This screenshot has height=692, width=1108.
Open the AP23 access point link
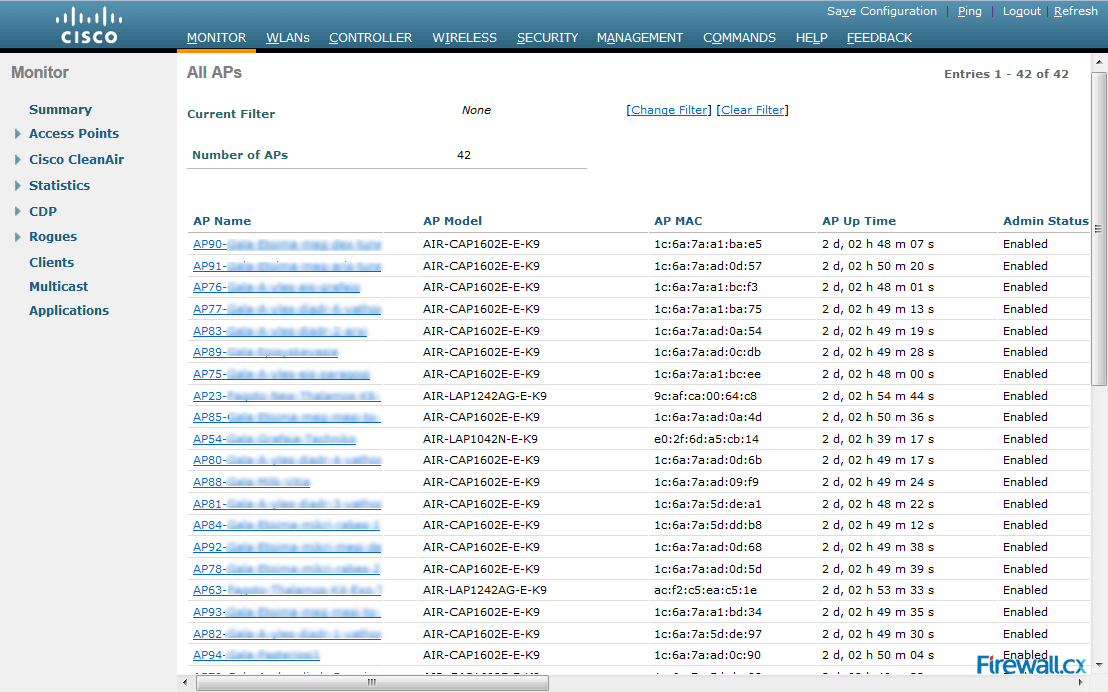click(287, 397)
